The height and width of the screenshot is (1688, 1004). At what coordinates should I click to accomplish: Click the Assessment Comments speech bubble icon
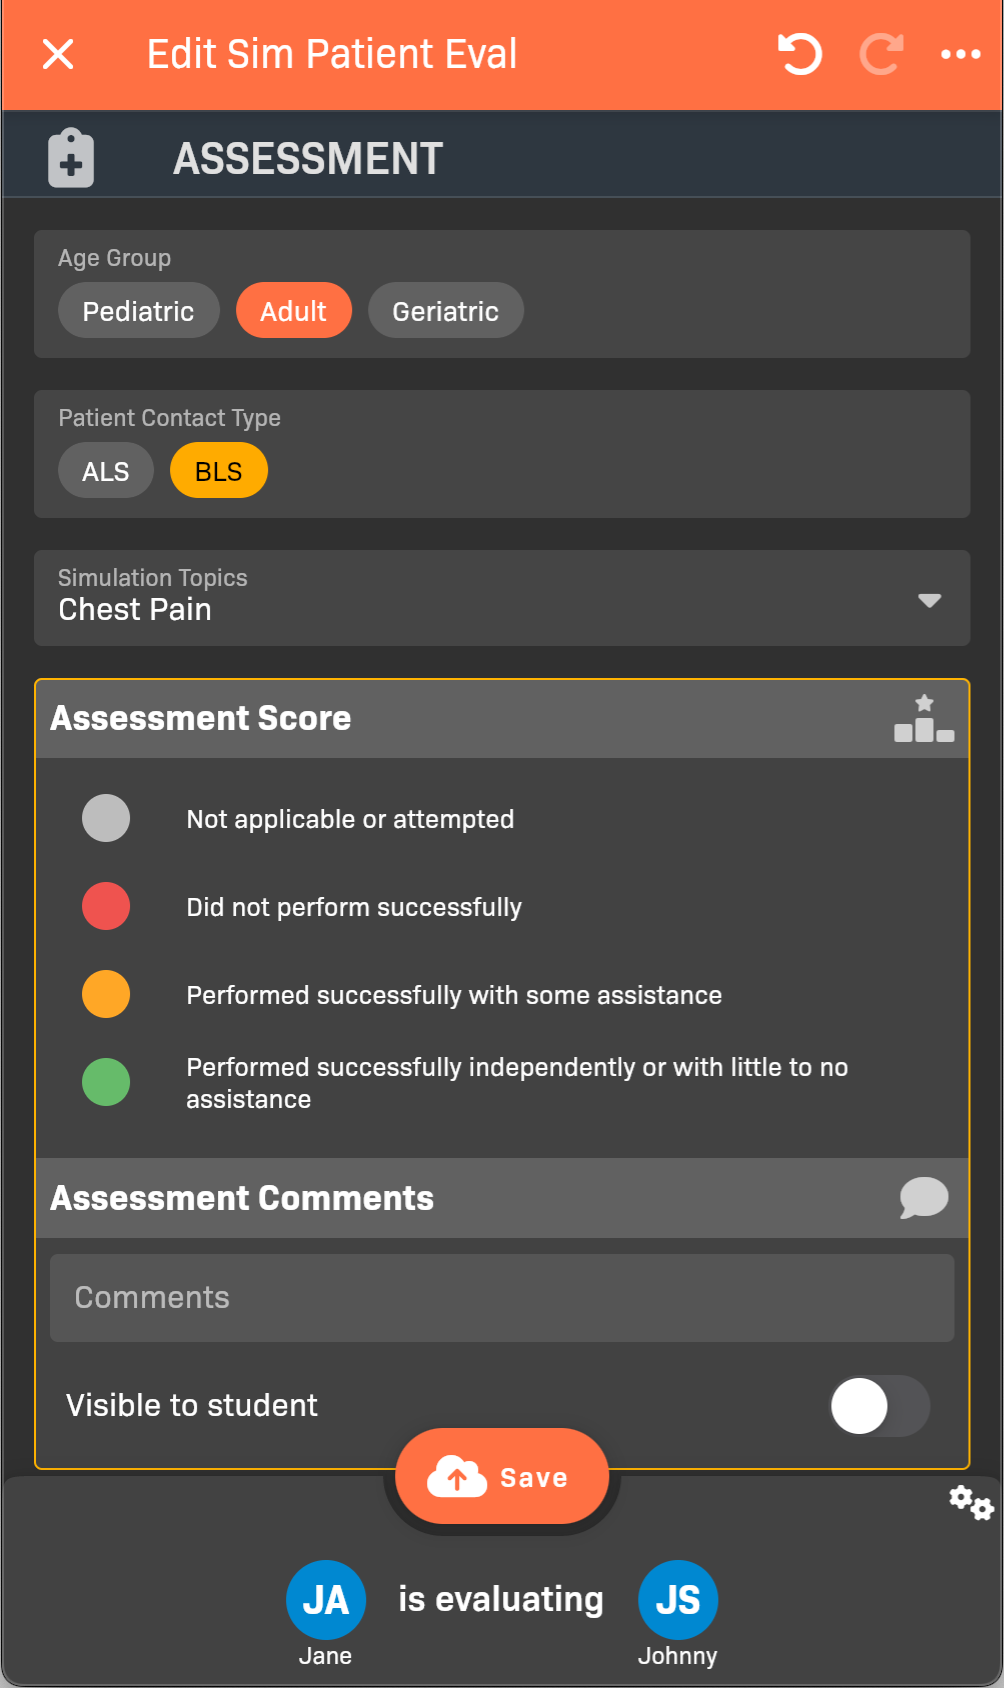point(923,1197)
